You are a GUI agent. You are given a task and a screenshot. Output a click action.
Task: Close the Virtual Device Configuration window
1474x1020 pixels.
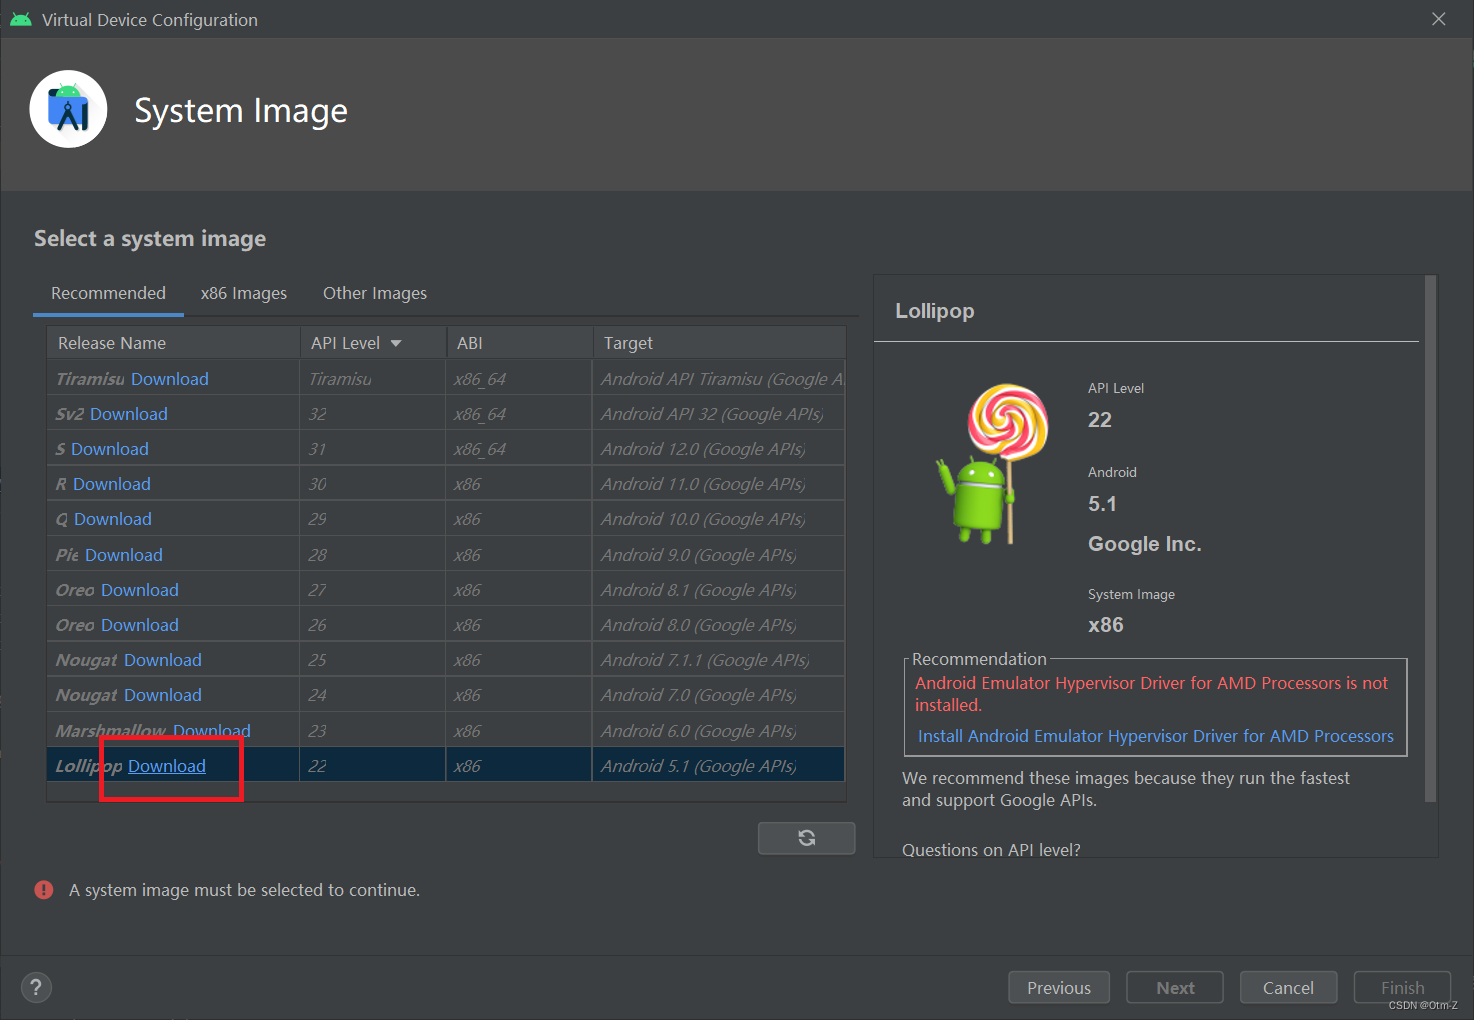click(1439, 19)
